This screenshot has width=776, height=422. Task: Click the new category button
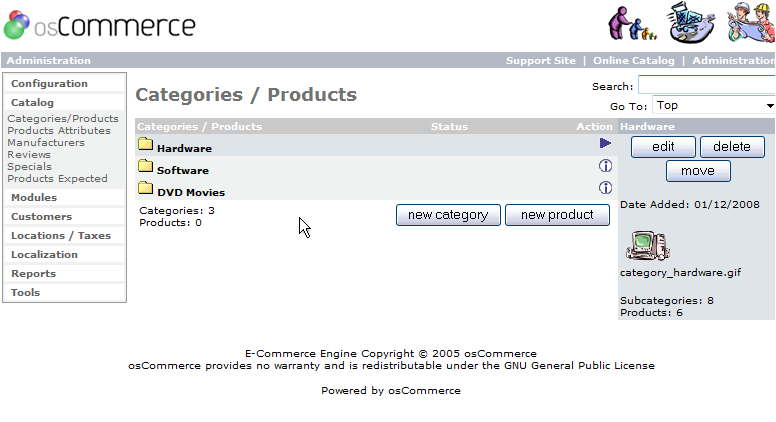(x=448, y=215)
